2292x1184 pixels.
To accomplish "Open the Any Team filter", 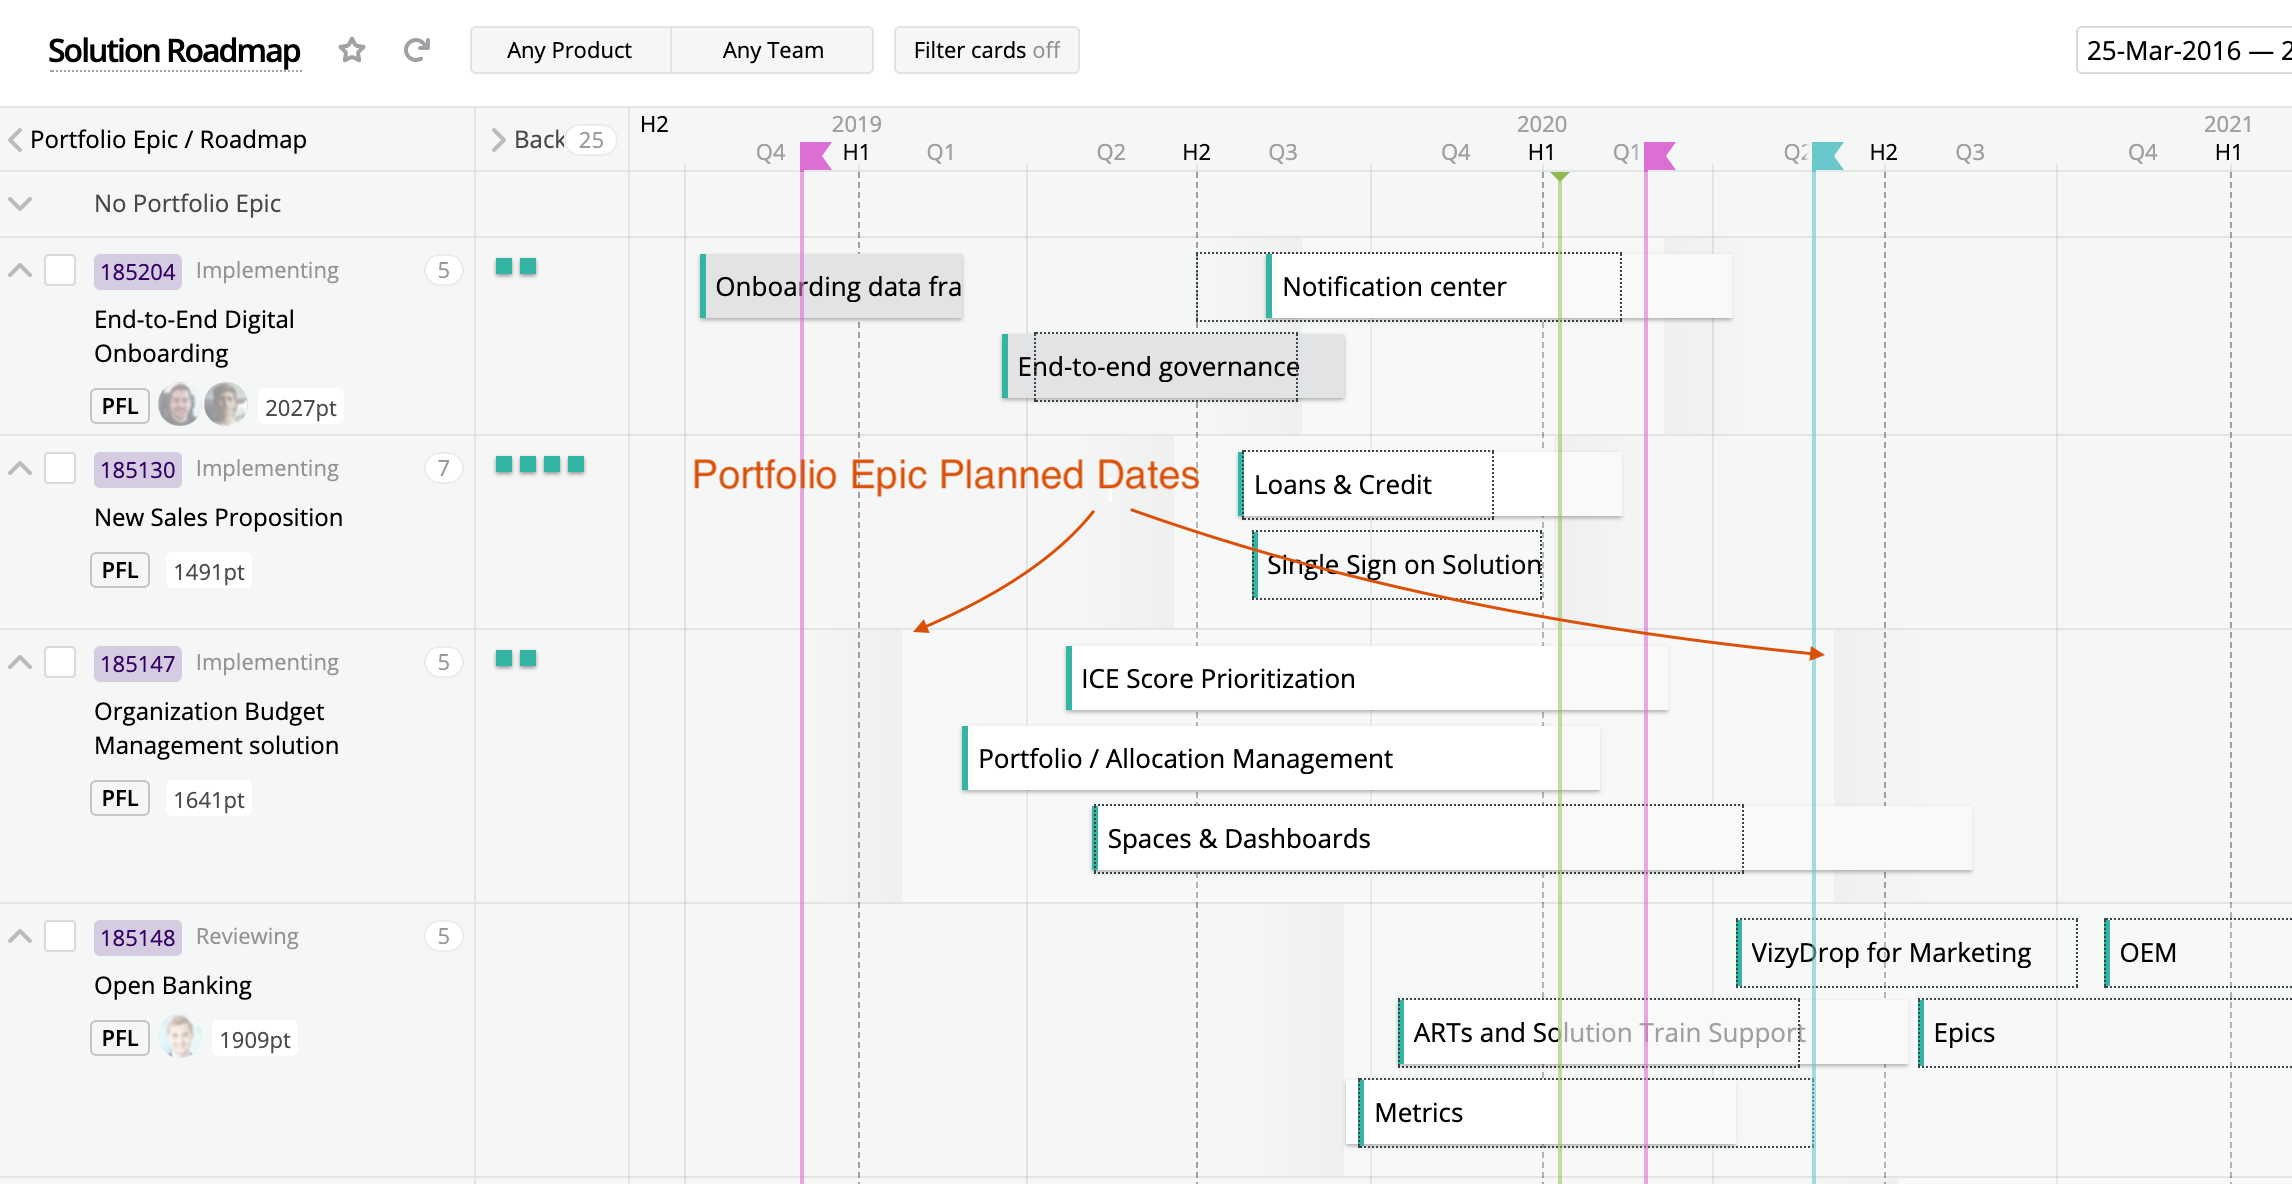I will tap(773, 49).
